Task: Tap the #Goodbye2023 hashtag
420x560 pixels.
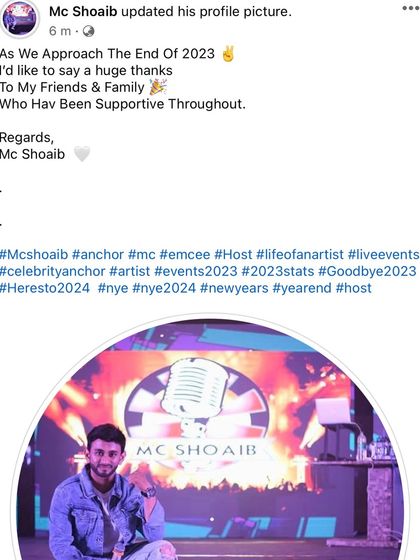Action: [x=367, y=271]
